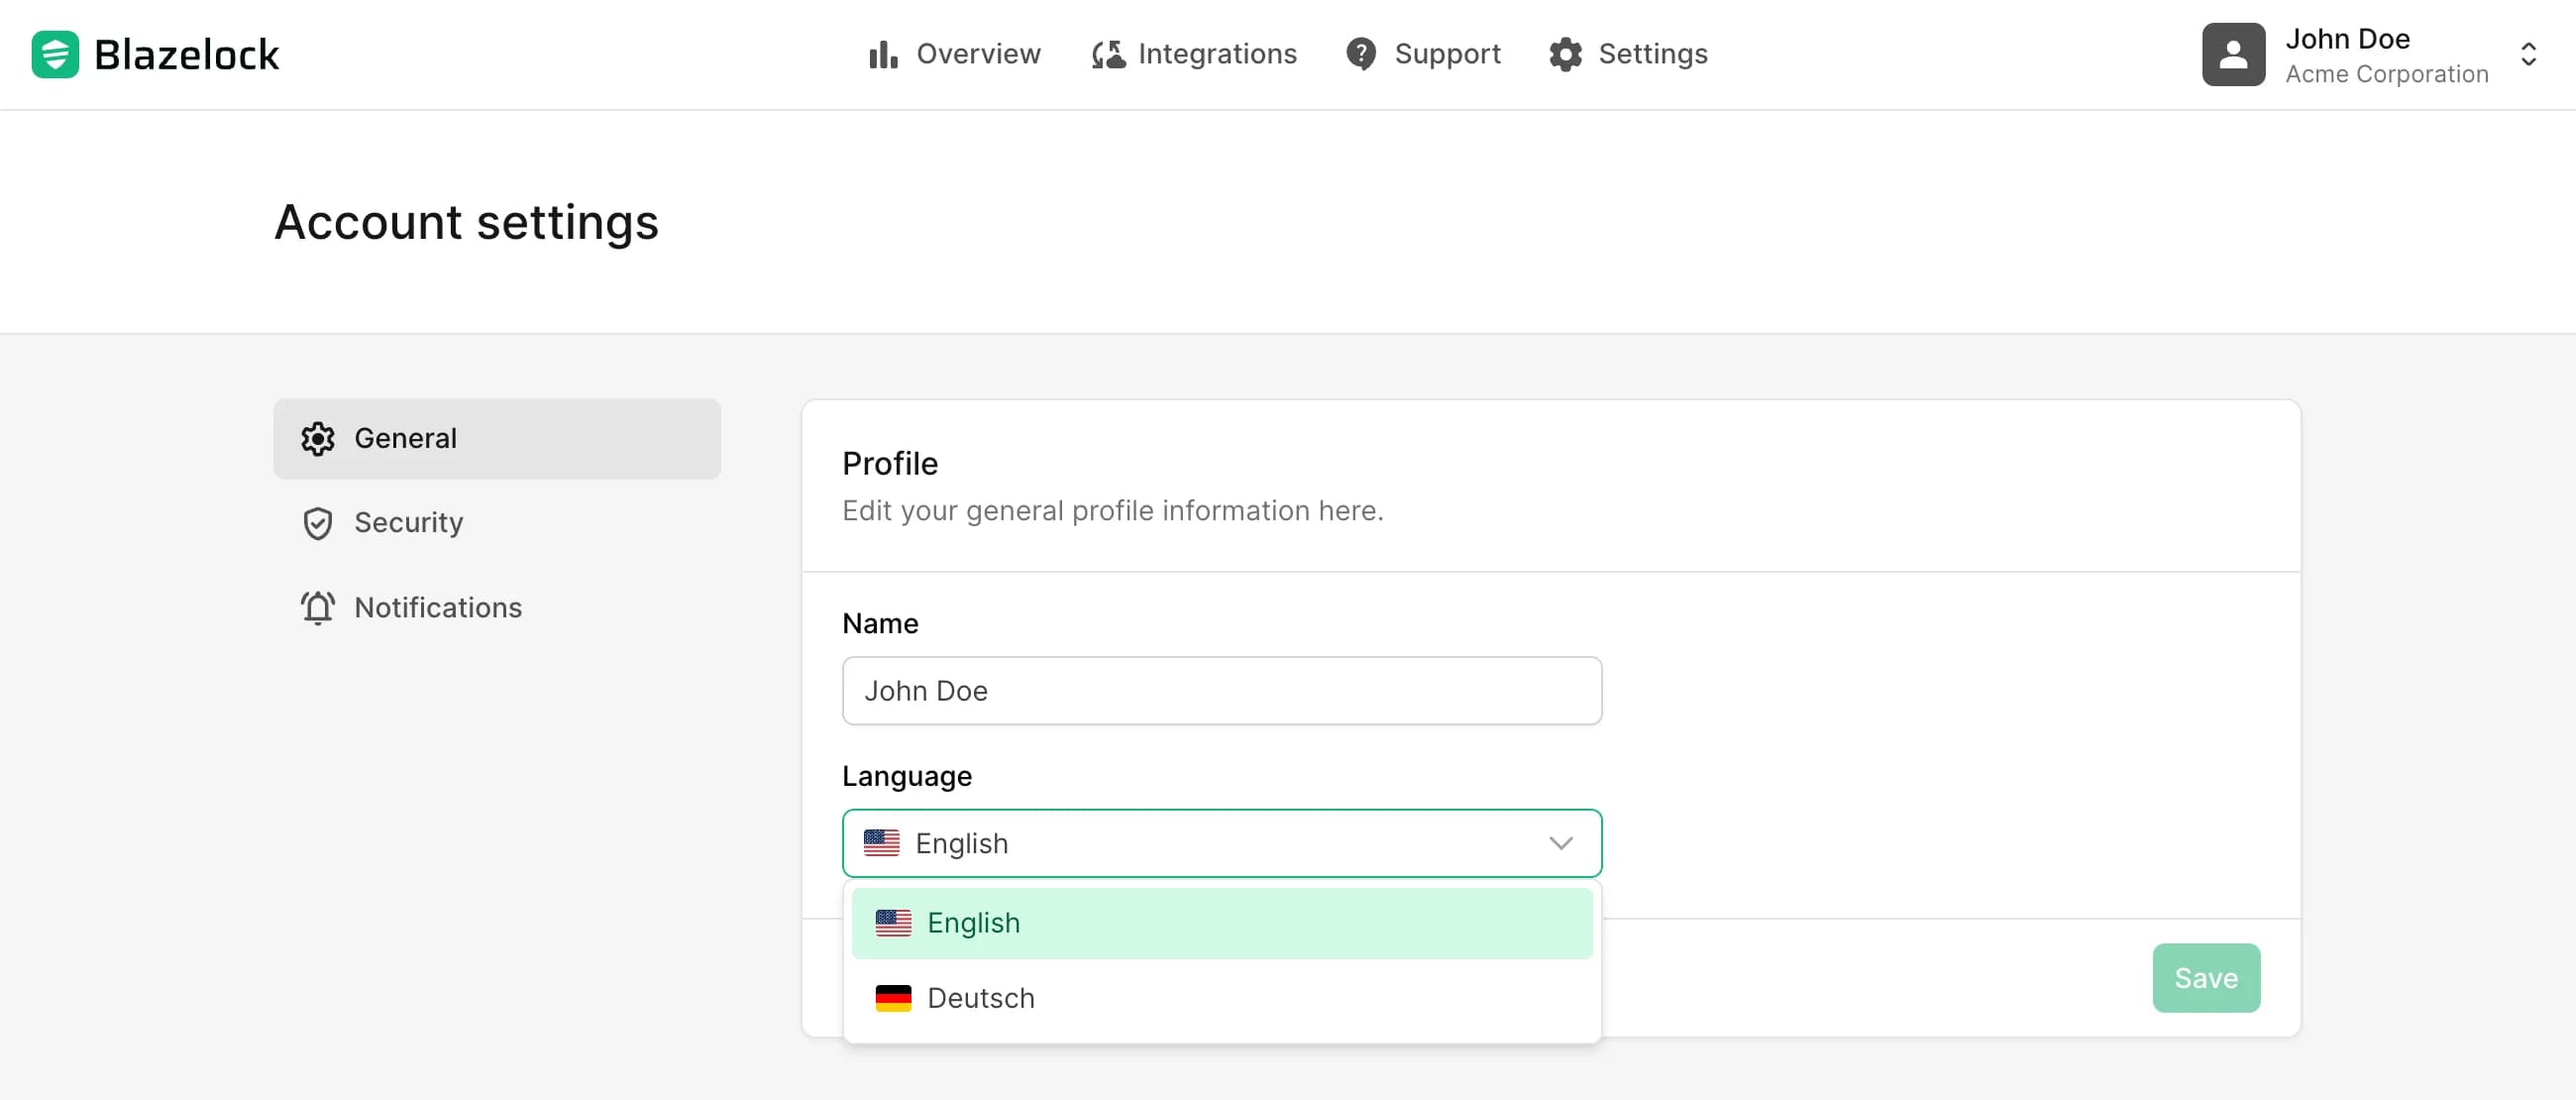The height and width of the screenshot is (1100, 2576).
Task: Click the German flag next to Deutsch
Action: click(893, 997)
